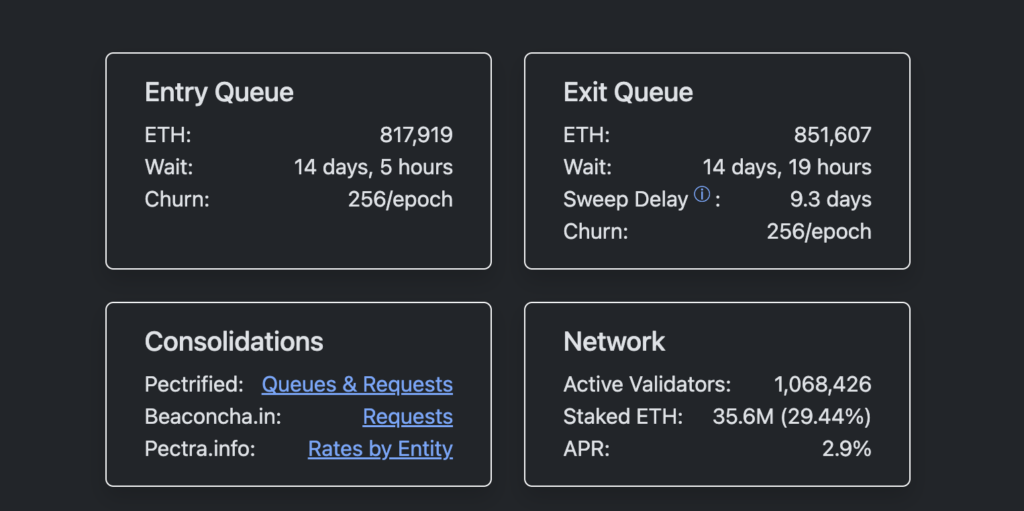Click the Exit Queue heading
This screenshot has height=511, width=1024.
pos(628,93)
